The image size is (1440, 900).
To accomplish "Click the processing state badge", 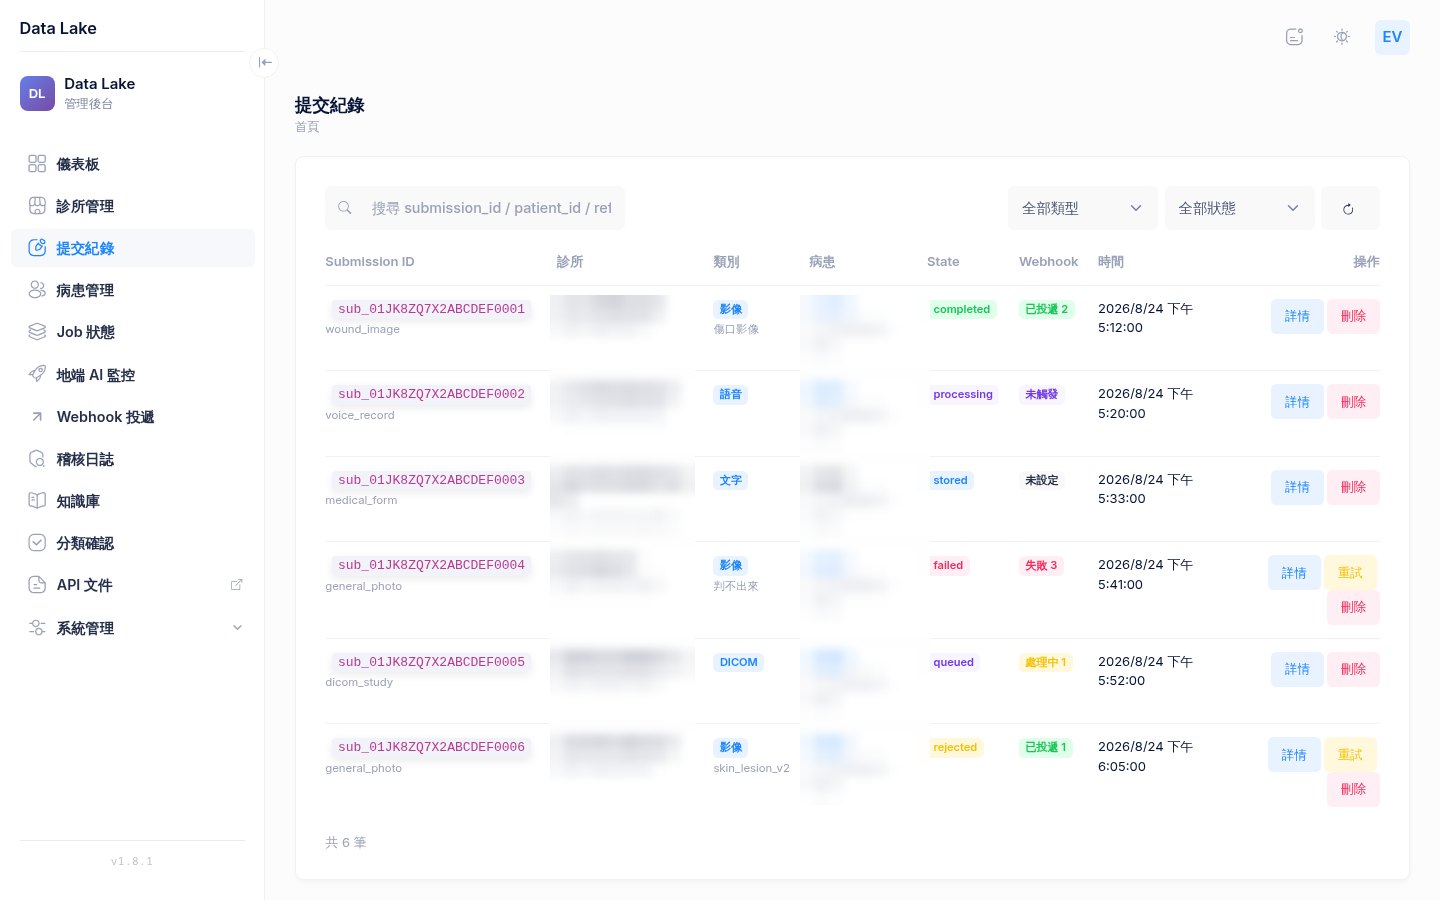I will (963, 394).
